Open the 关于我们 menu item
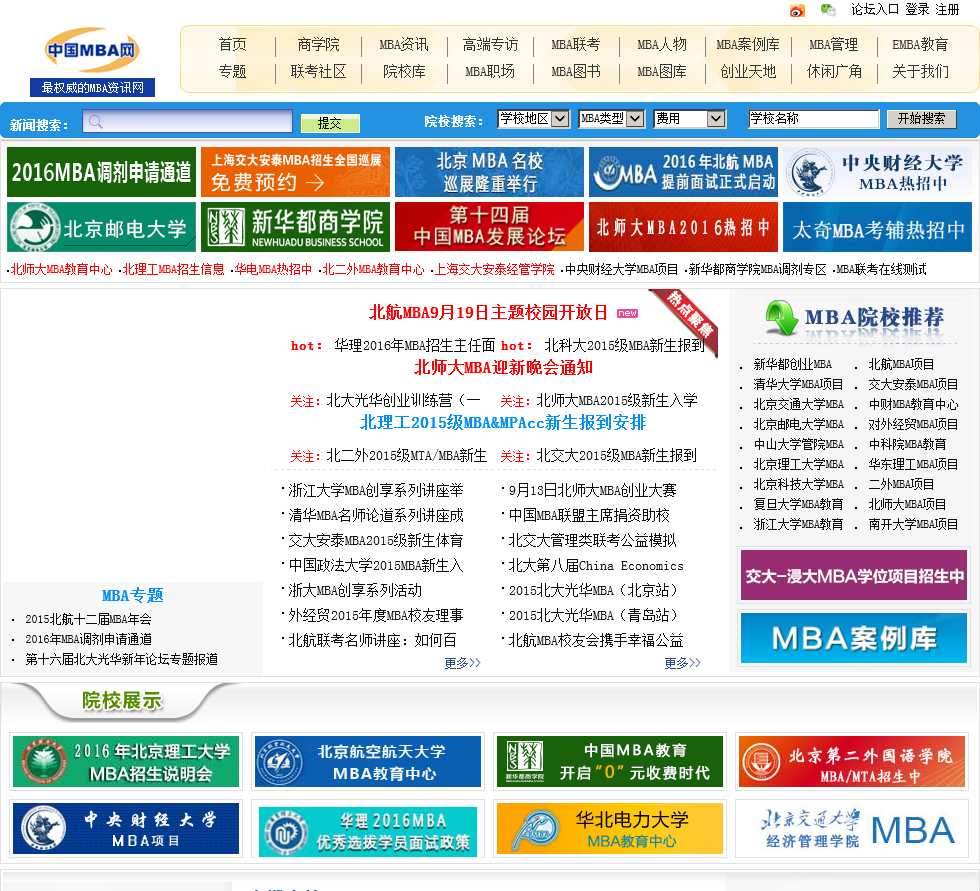This screenshot has height=891, width=980. [x=920, y=72]
